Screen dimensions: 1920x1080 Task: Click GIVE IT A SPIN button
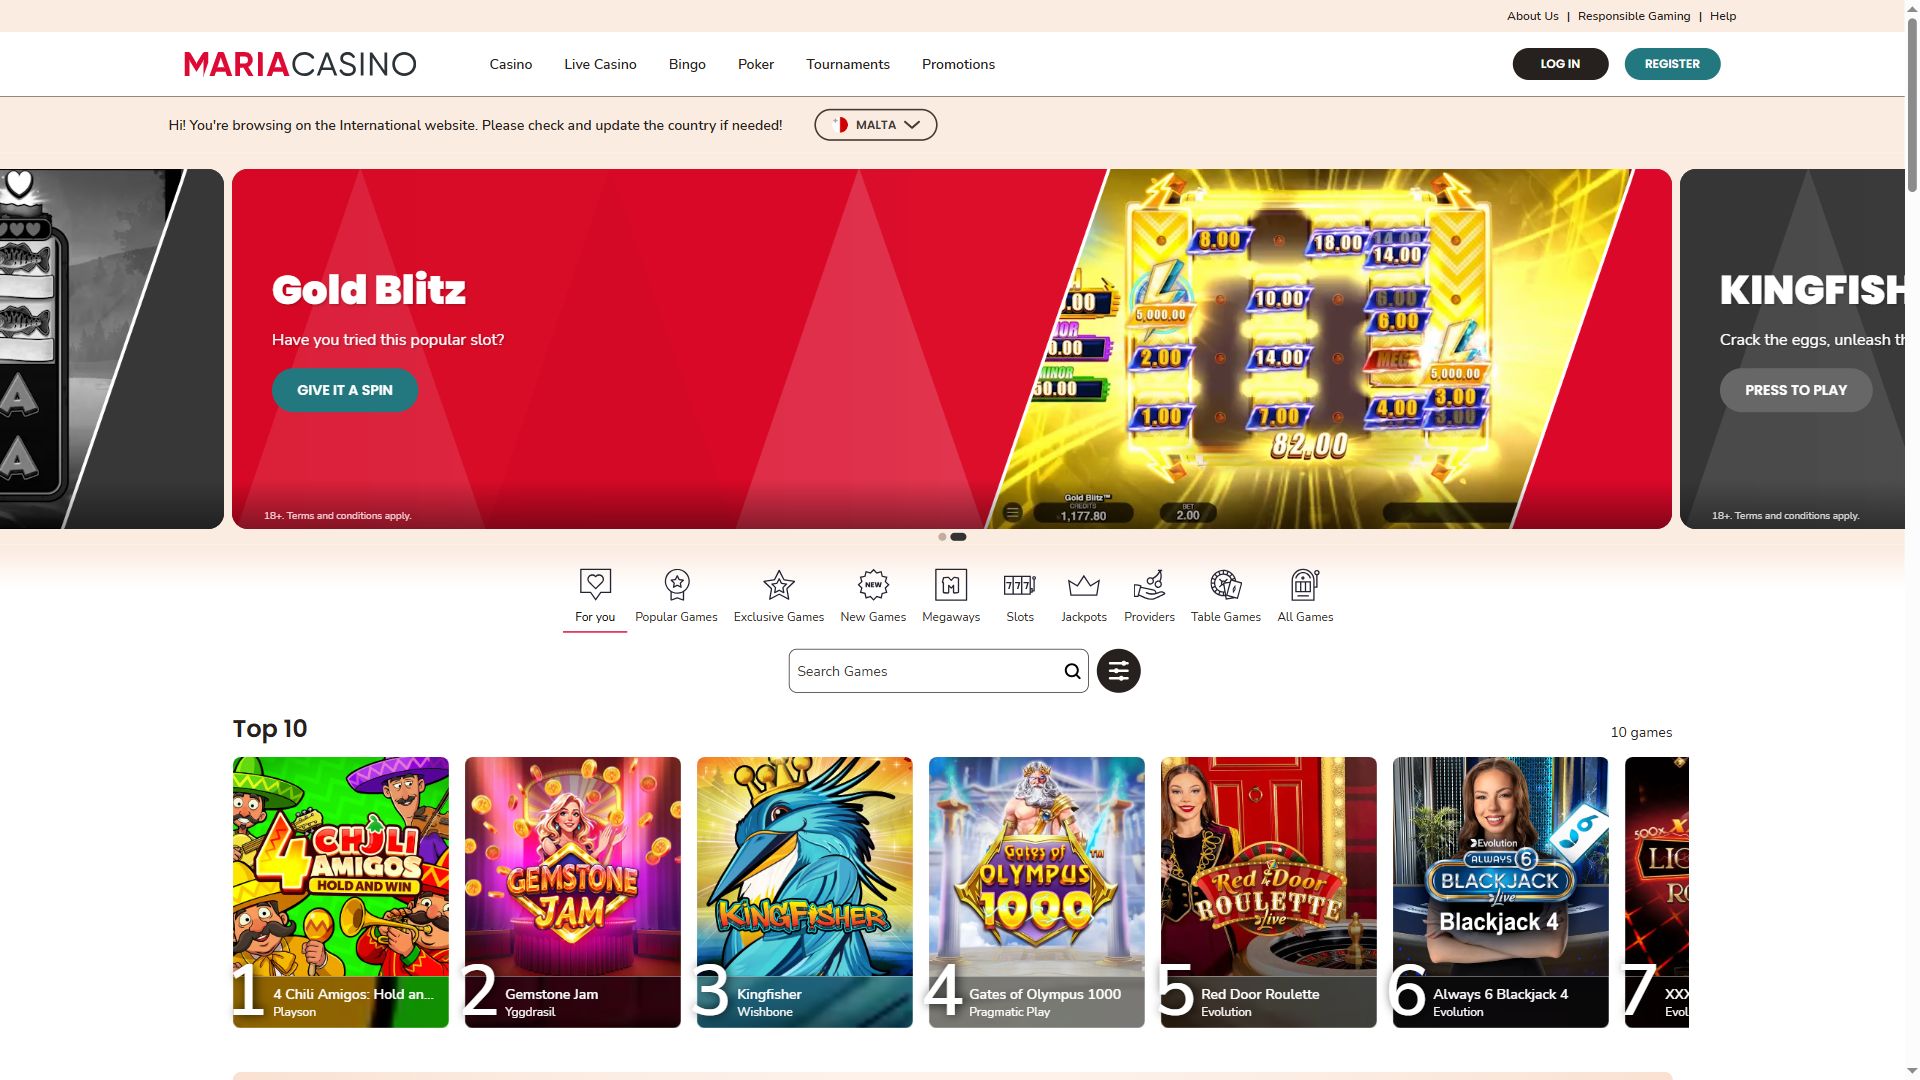pos(345,390)
